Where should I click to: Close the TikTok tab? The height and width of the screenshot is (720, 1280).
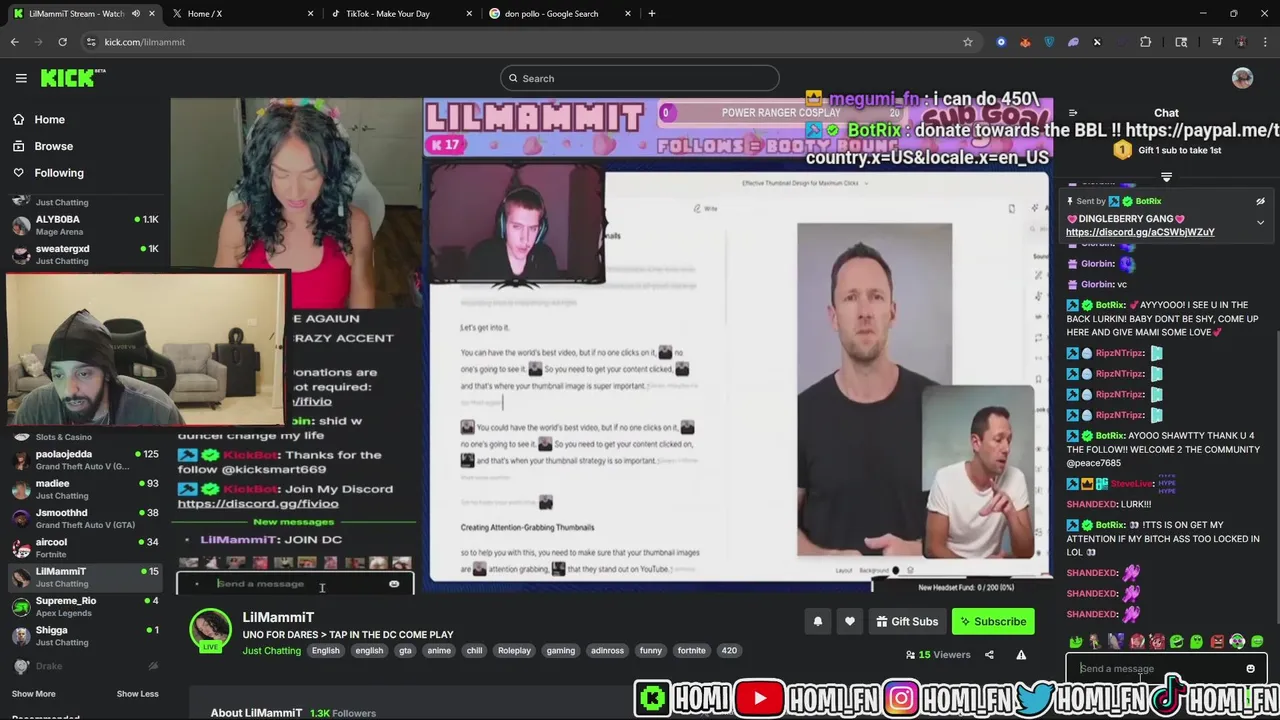469,13
